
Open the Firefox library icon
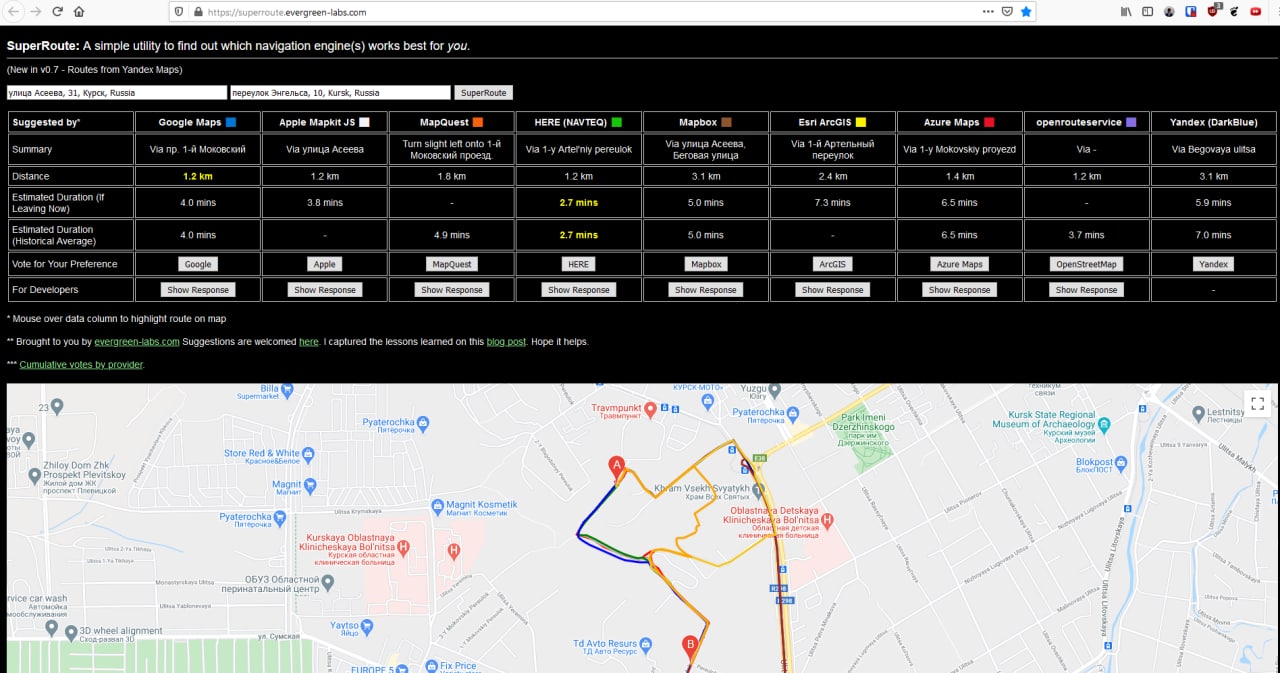1126,12
